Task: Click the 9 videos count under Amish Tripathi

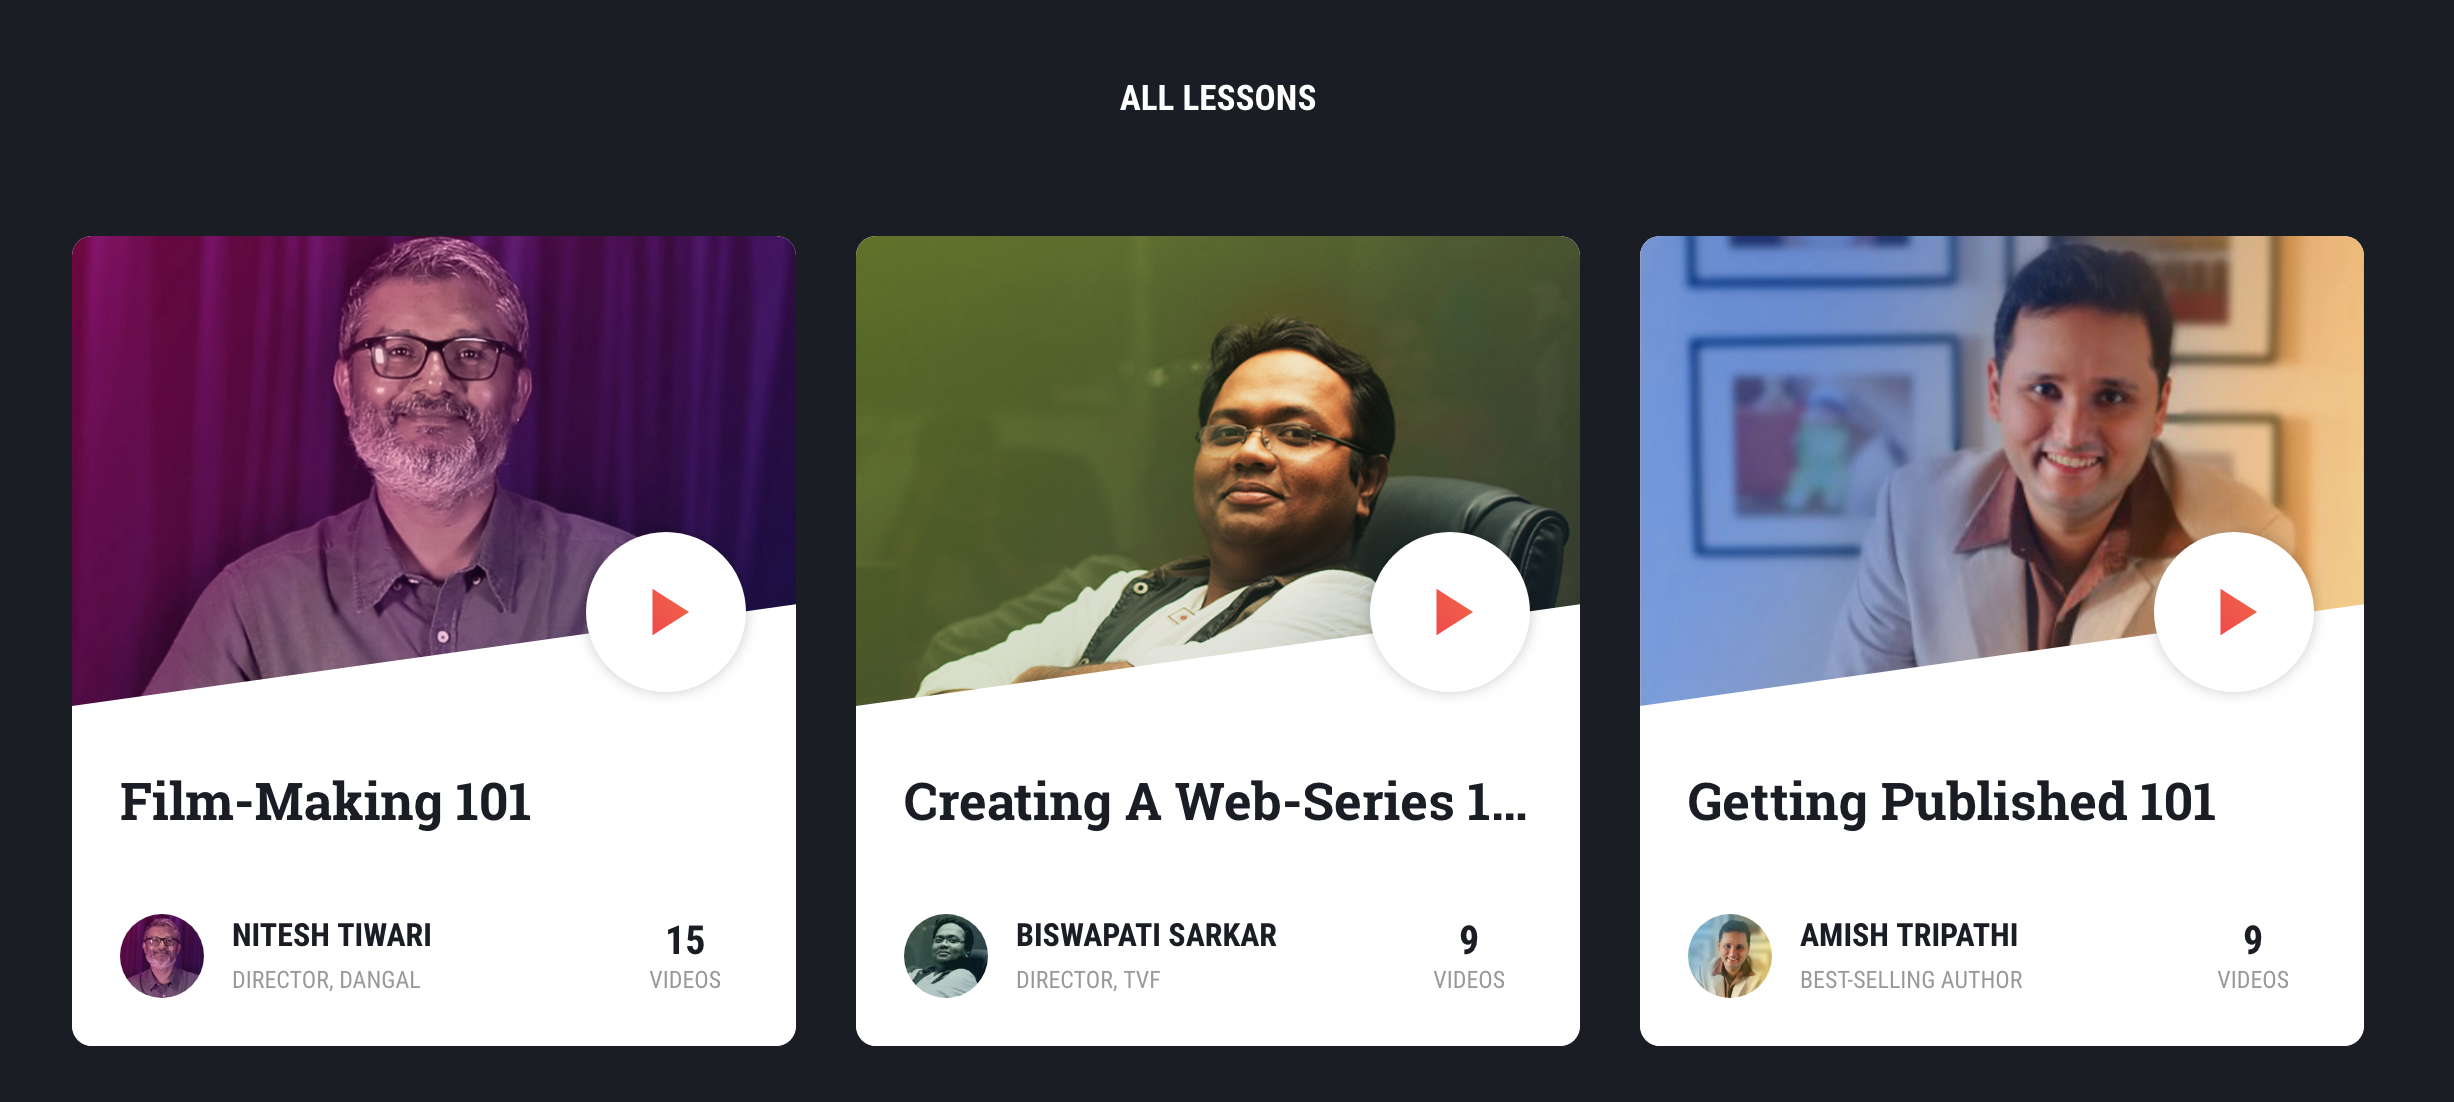Action: tap(2253, 957)
